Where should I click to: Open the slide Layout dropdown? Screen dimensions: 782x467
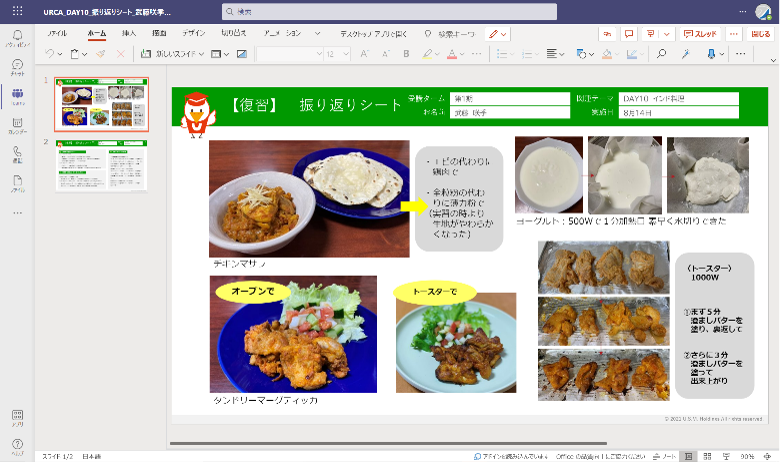(219, 54)
